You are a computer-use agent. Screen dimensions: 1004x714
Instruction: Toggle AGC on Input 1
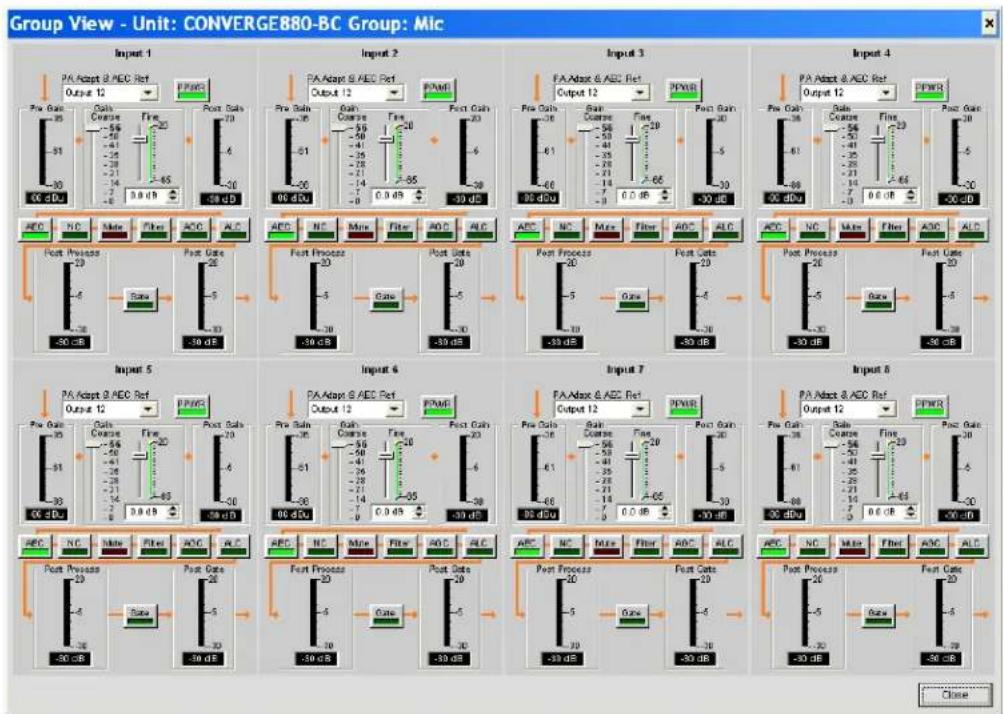pos(193,229)
